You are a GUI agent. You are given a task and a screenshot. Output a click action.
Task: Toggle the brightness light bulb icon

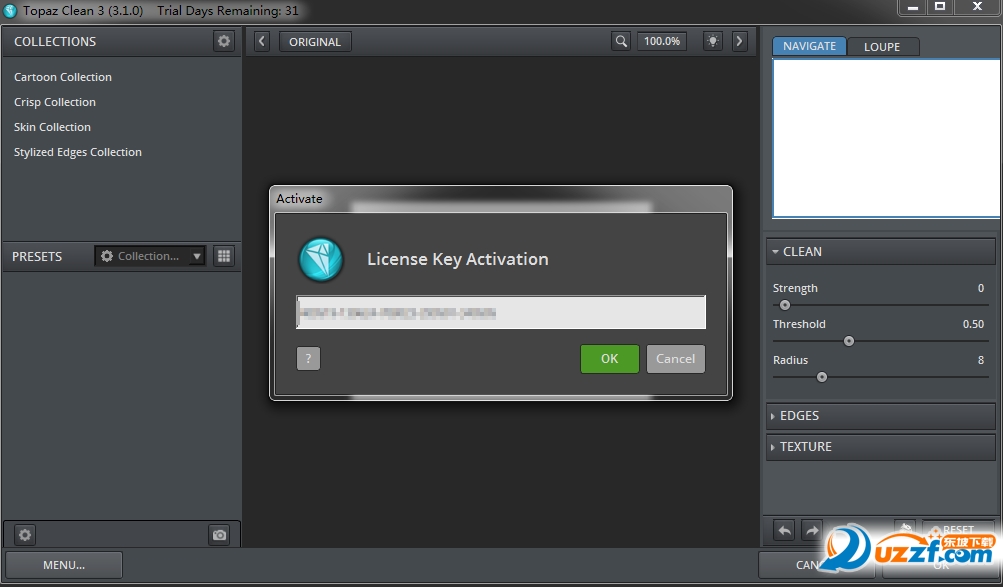point(713,42)
